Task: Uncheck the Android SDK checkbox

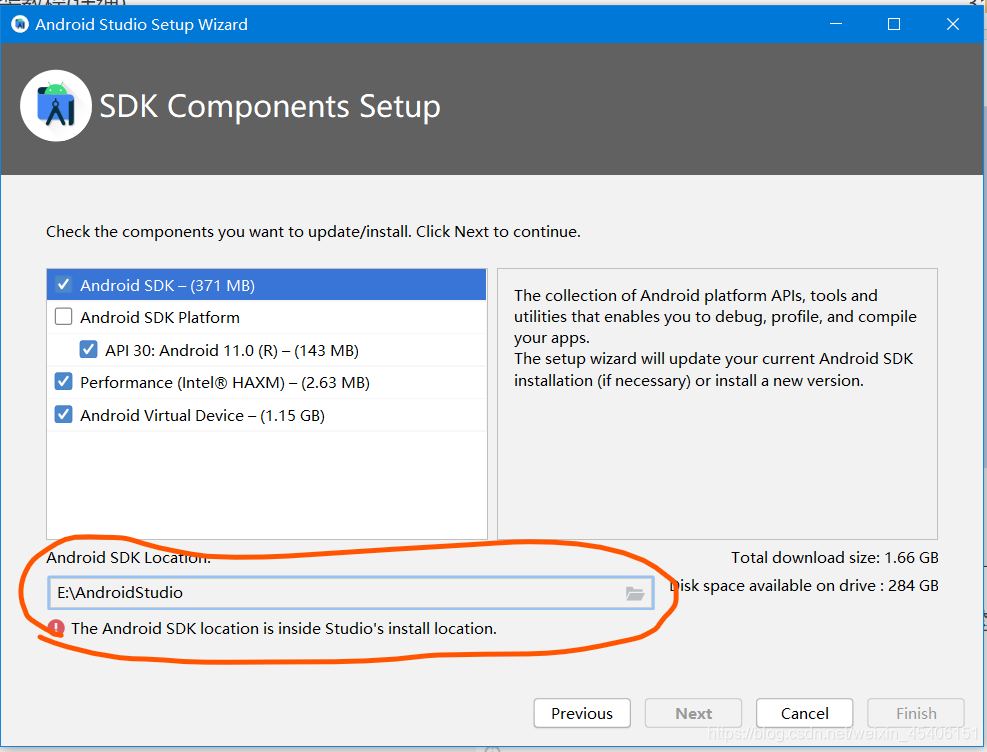Action: coord(64,285)
